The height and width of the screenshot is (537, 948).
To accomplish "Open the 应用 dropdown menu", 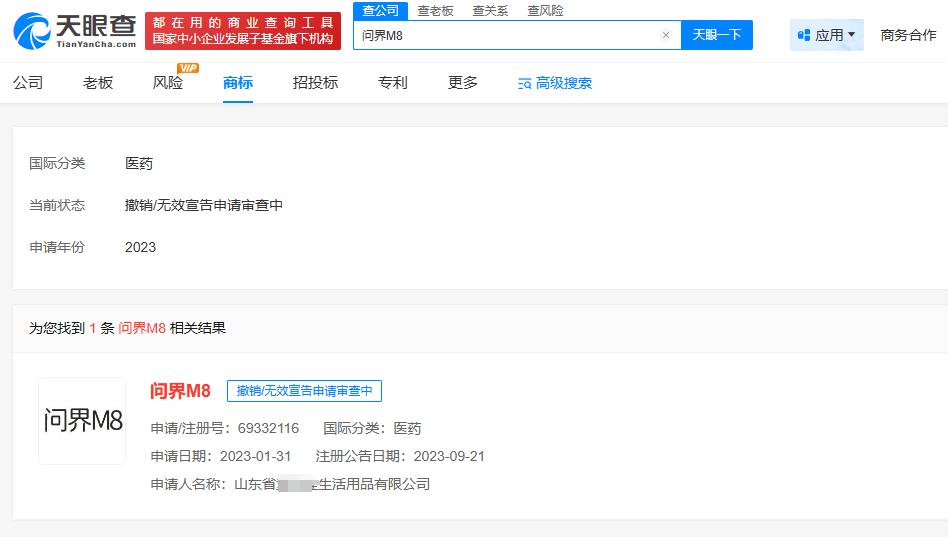I will pos(826,35).
